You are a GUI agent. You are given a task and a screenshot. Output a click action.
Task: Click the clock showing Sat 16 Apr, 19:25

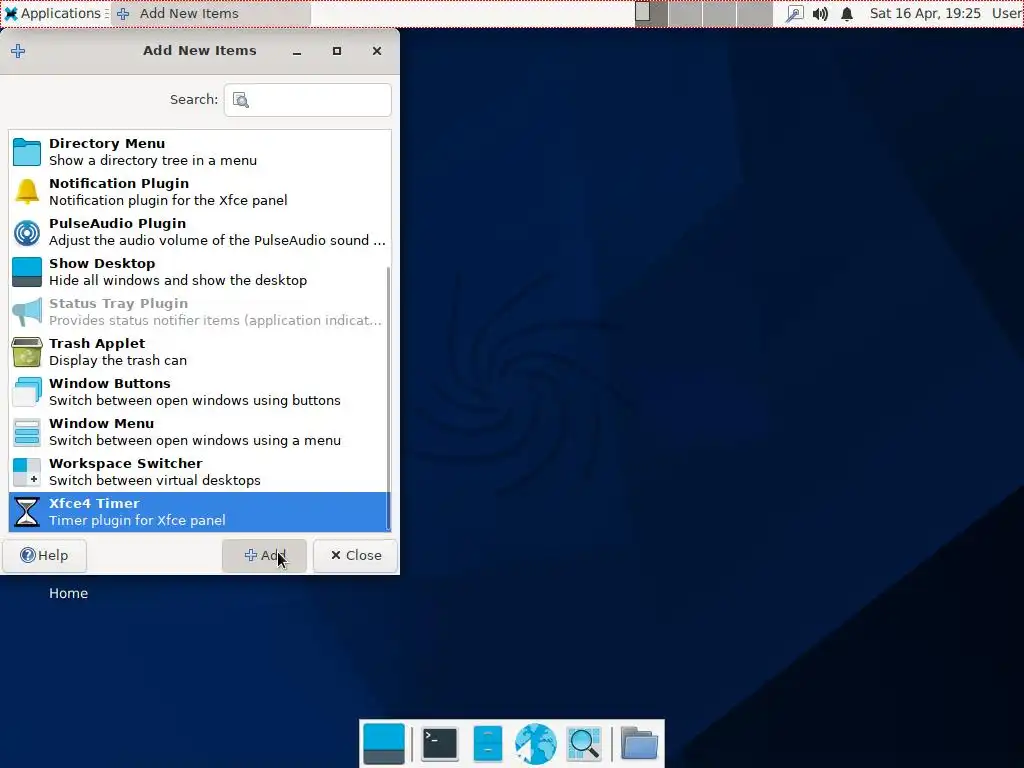925,14
